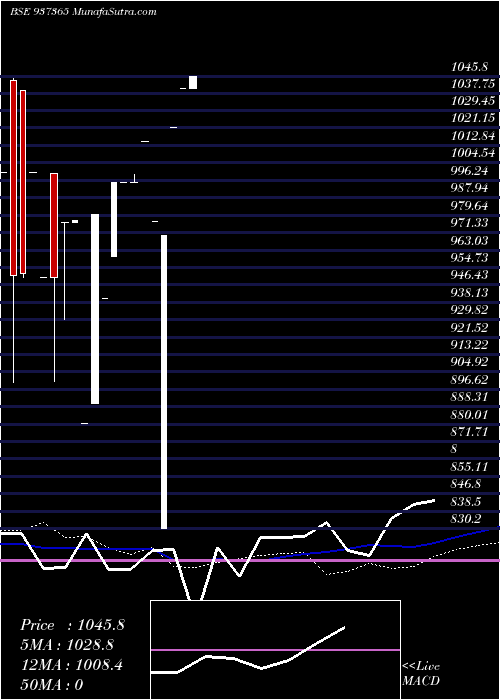This screenshot has width=500, height=700.
Task: Select the 929.82 price label
Action: coord(469,310)
